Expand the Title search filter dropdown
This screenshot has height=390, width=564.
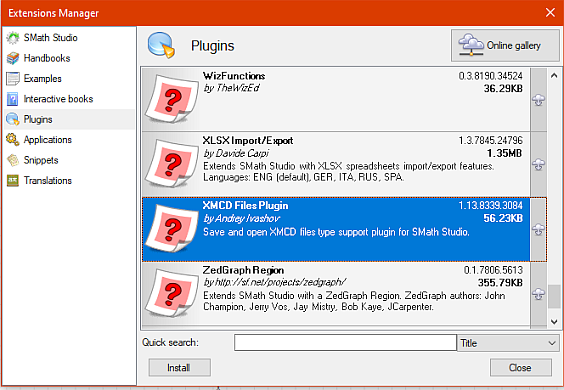click(508, 343)
